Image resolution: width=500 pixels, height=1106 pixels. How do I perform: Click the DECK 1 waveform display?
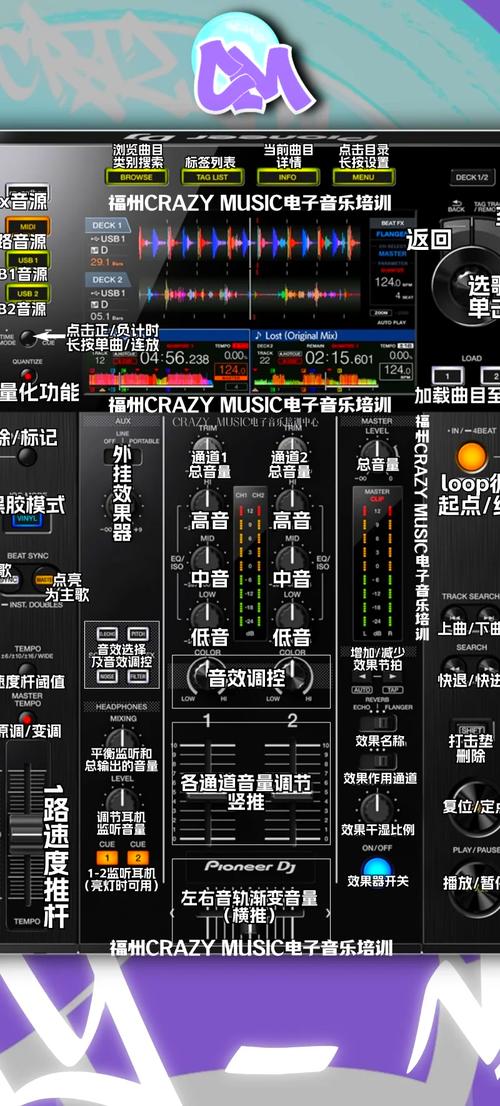pyautogui.click(x=250, y=243)
